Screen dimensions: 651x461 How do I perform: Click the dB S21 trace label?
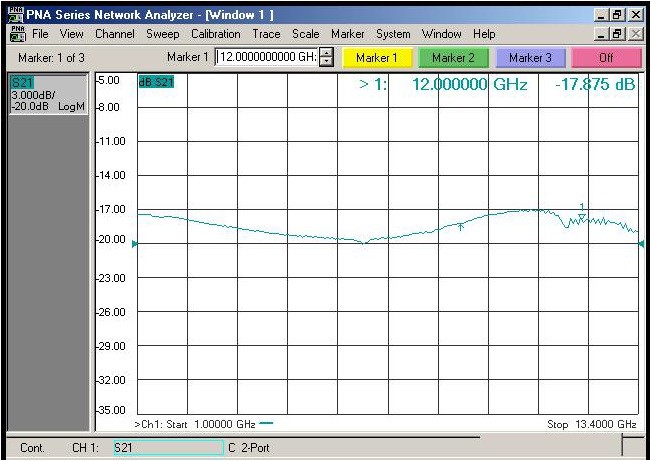156,82
